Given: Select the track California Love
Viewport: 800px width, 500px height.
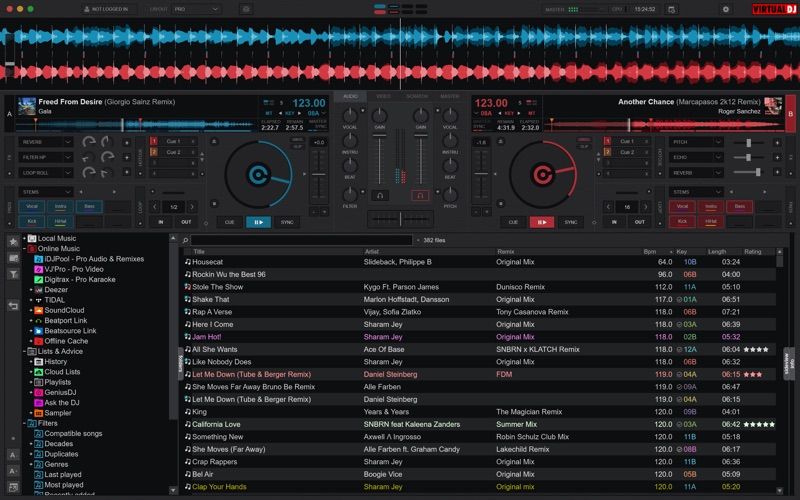Looking at the screenshot, I should [480, 424].
